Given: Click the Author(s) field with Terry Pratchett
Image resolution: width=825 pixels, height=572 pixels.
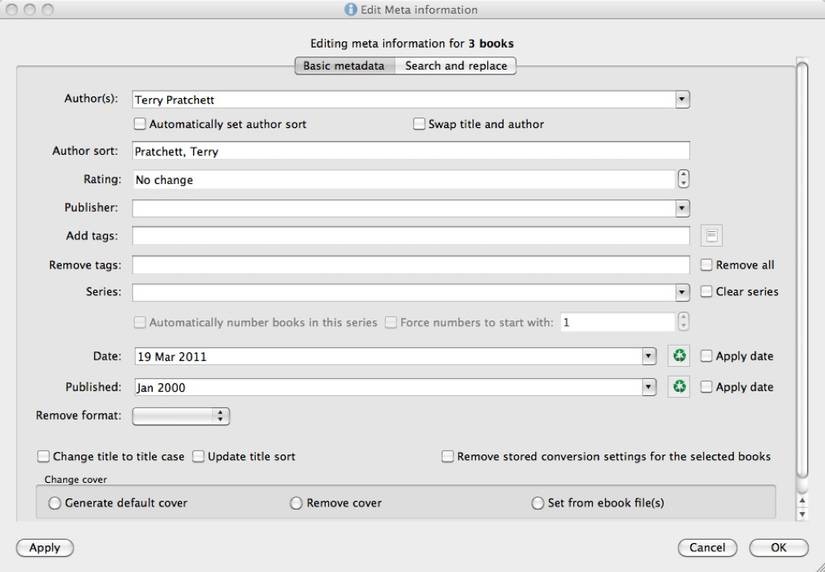Looking at the screenshot, I should click(404, 99).
